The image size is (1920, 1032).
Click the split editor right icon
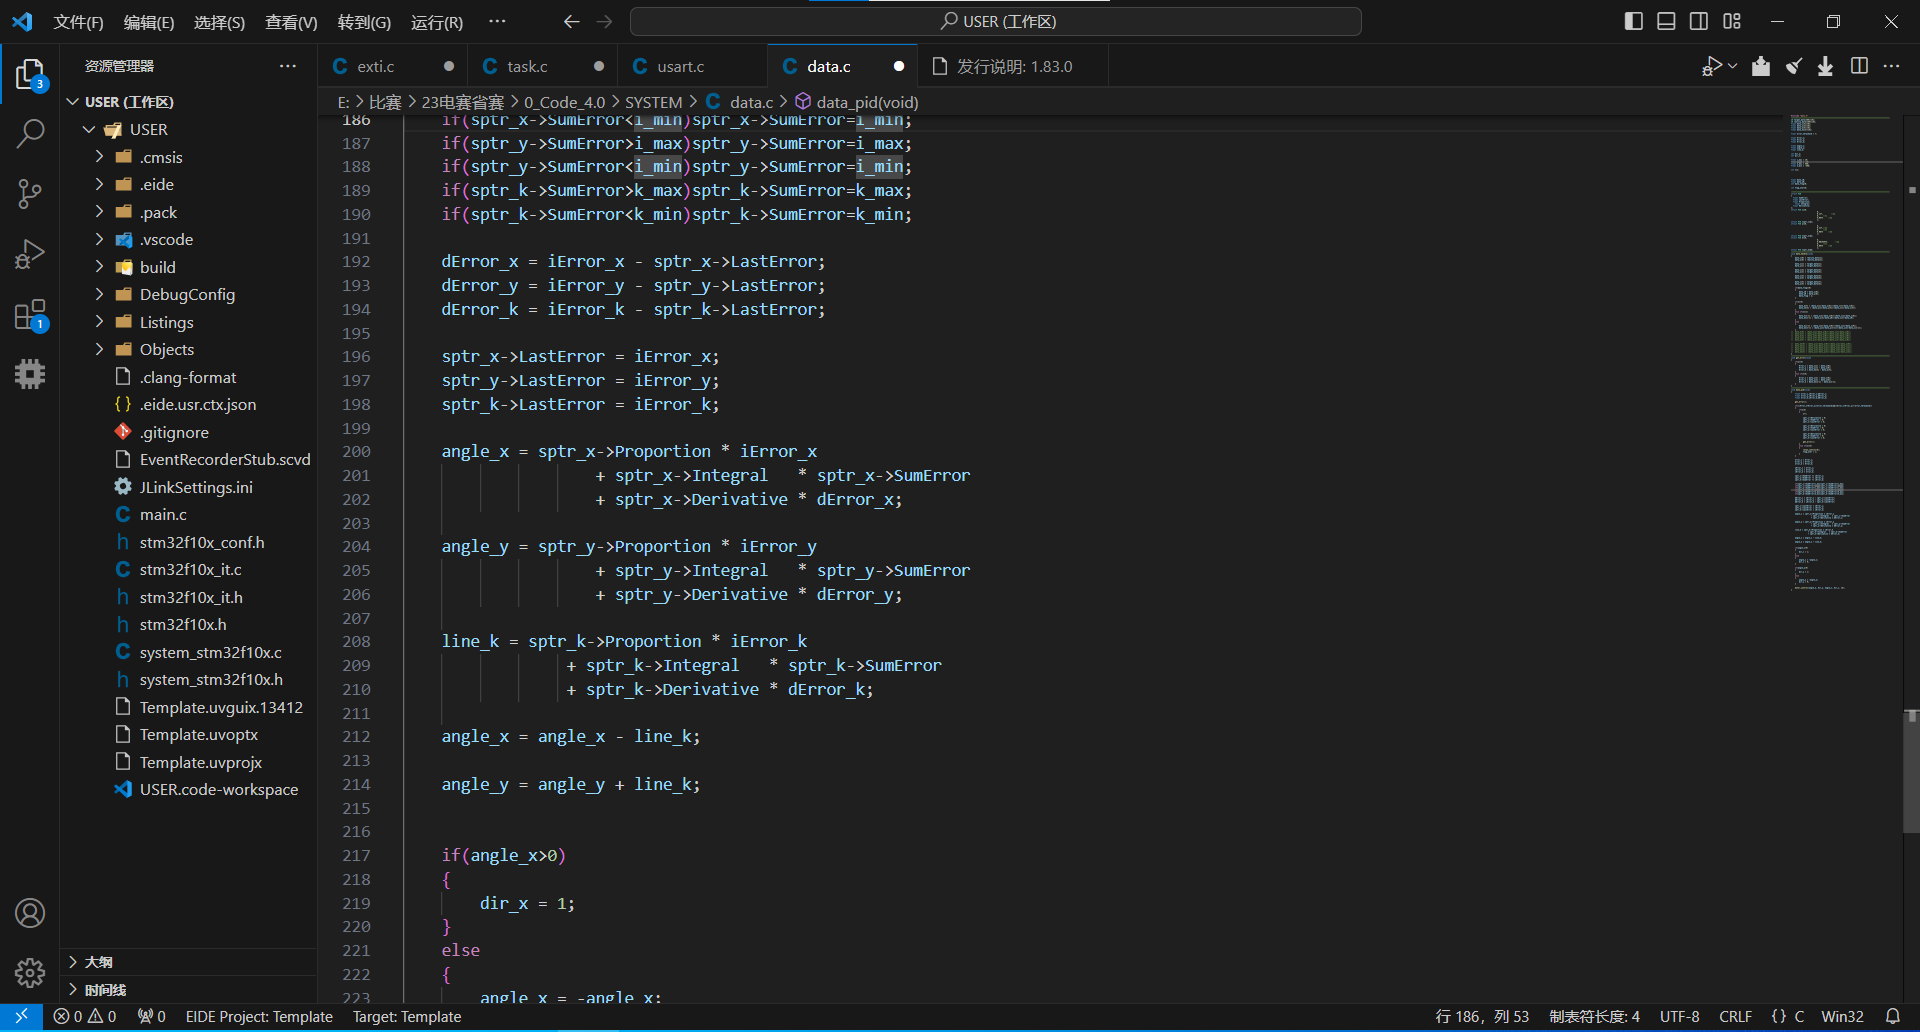pos(1859,66)
